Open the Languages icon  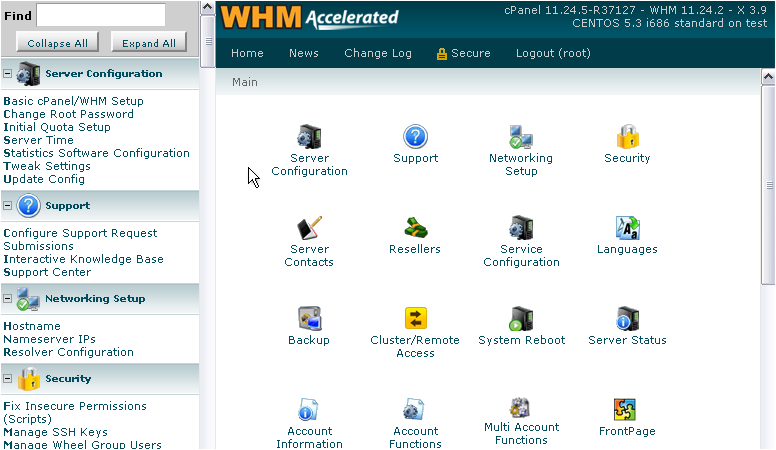pyautogui.click(x=628, y=228)
